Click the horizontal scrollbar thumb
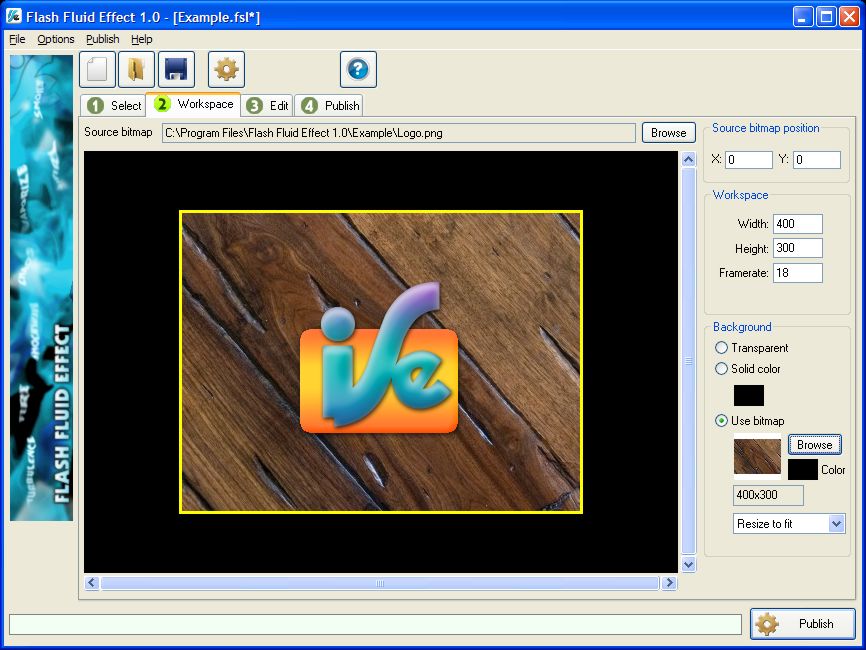The height and width of the screenshot is (650, 866). [x=379, y=583]
